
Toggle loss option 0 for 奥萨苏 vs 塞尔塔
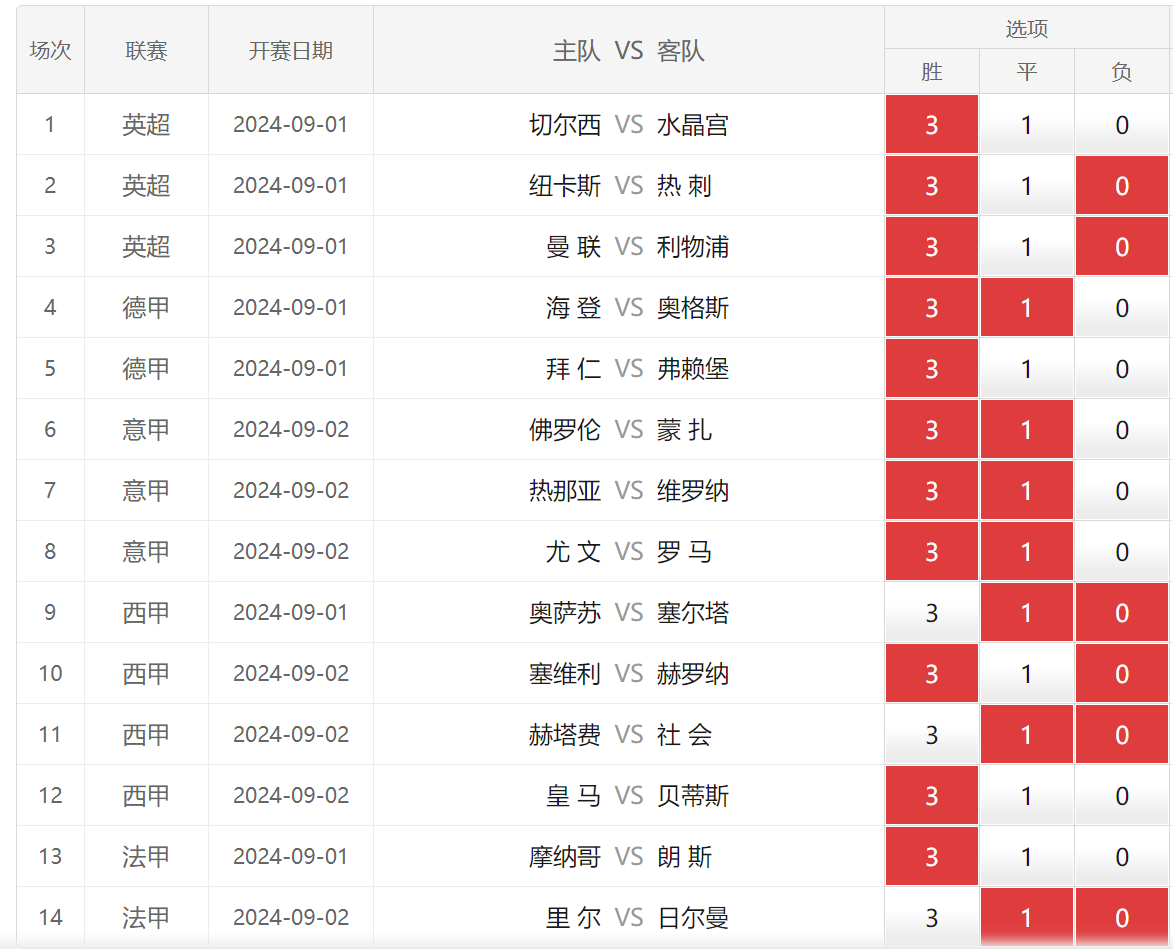pos(1121,612)
